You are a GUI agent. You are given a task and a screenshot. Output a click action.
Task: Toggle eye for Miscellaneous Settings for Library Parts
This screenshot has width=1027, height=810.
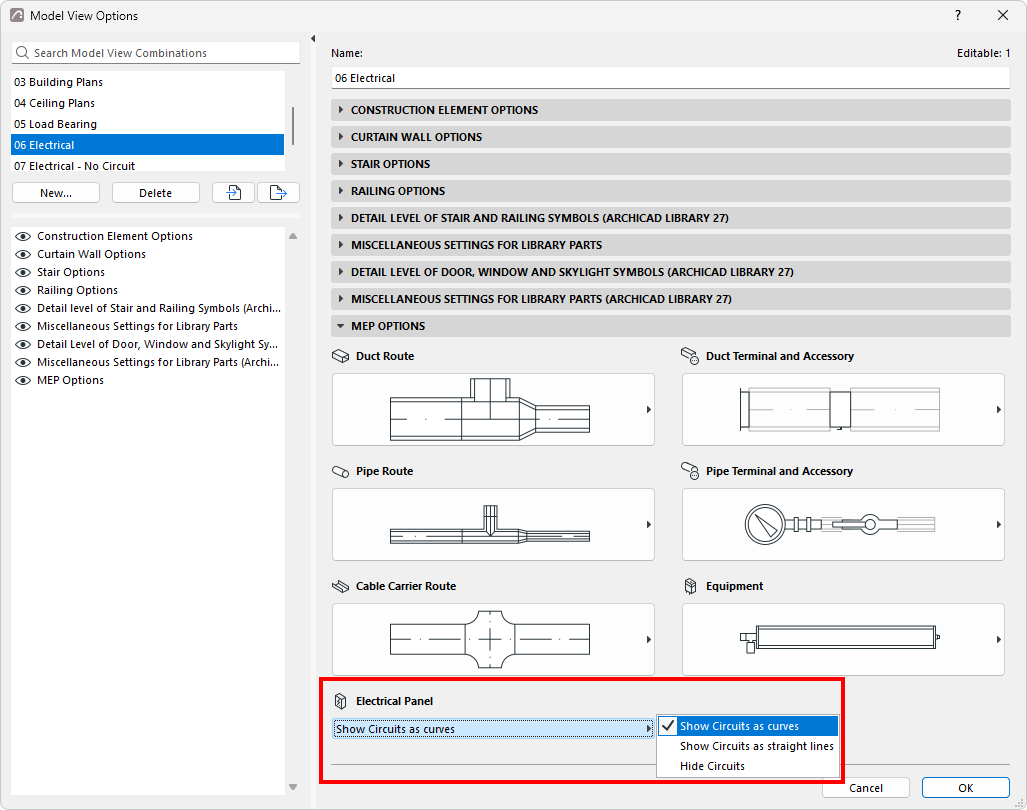tap(23, 326)
